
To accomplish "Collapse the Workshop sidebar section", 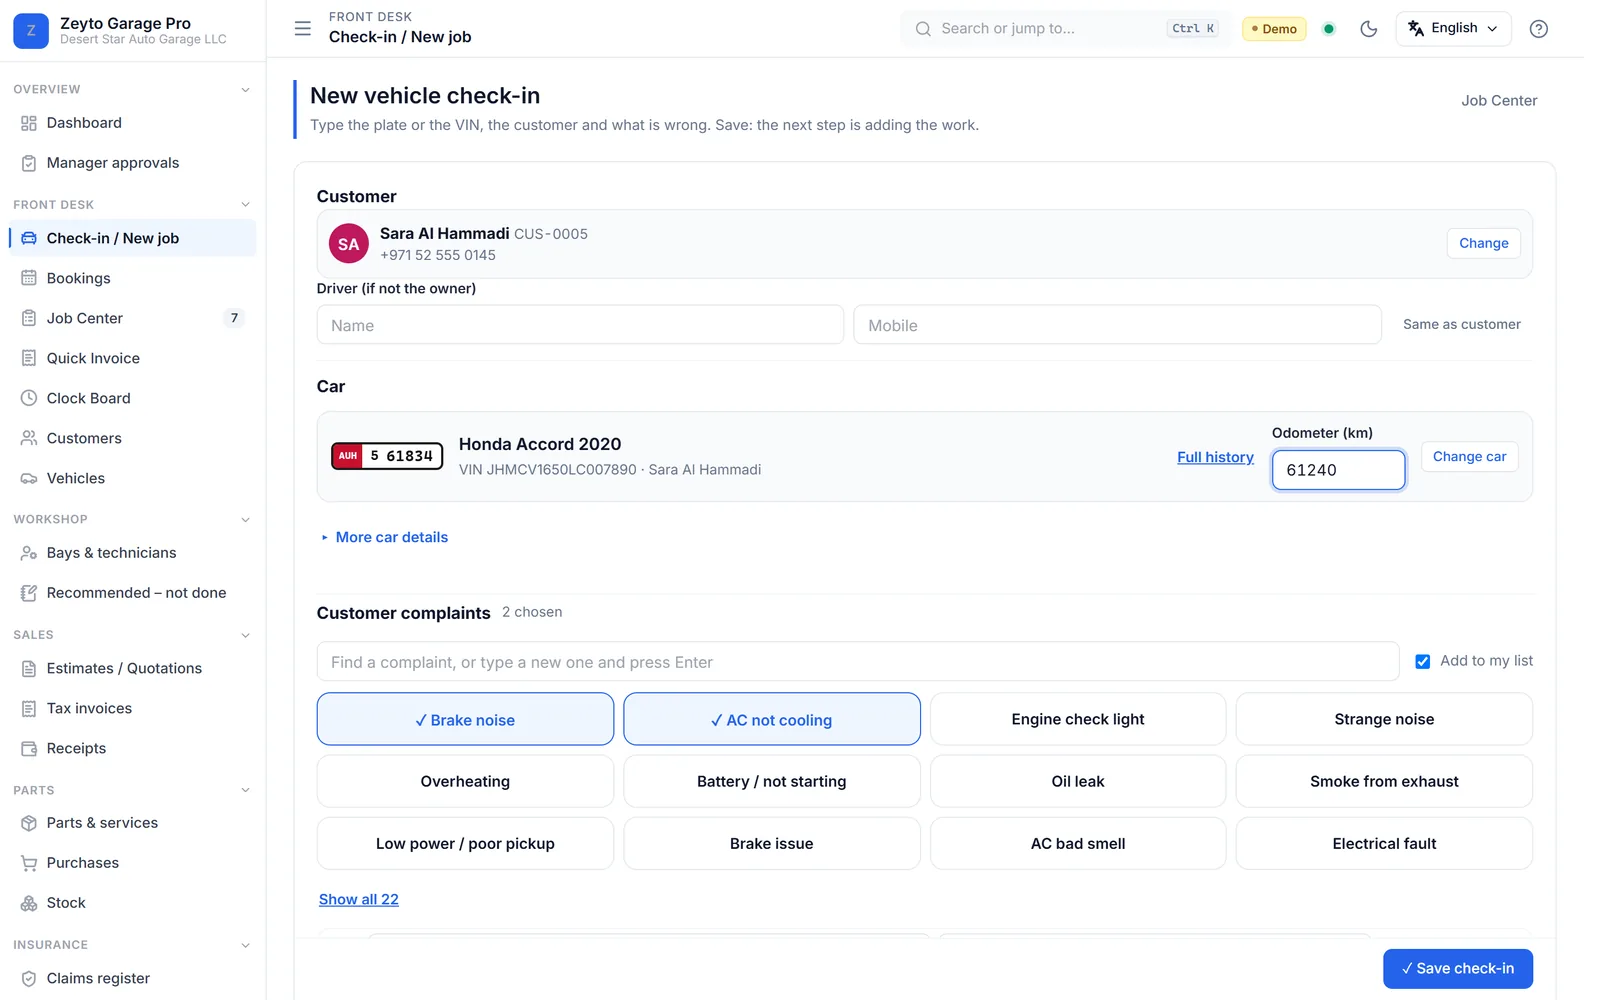I will click(x=246, y=519).
